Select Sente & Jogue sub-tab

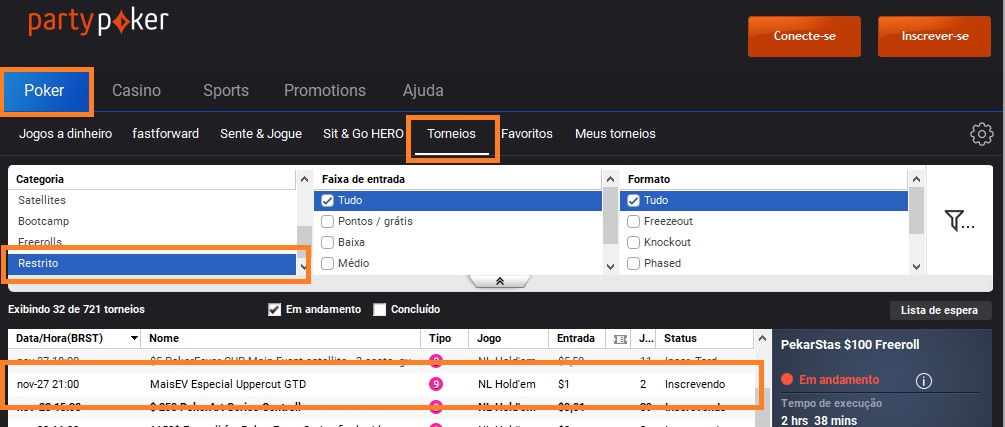[261, 134]
